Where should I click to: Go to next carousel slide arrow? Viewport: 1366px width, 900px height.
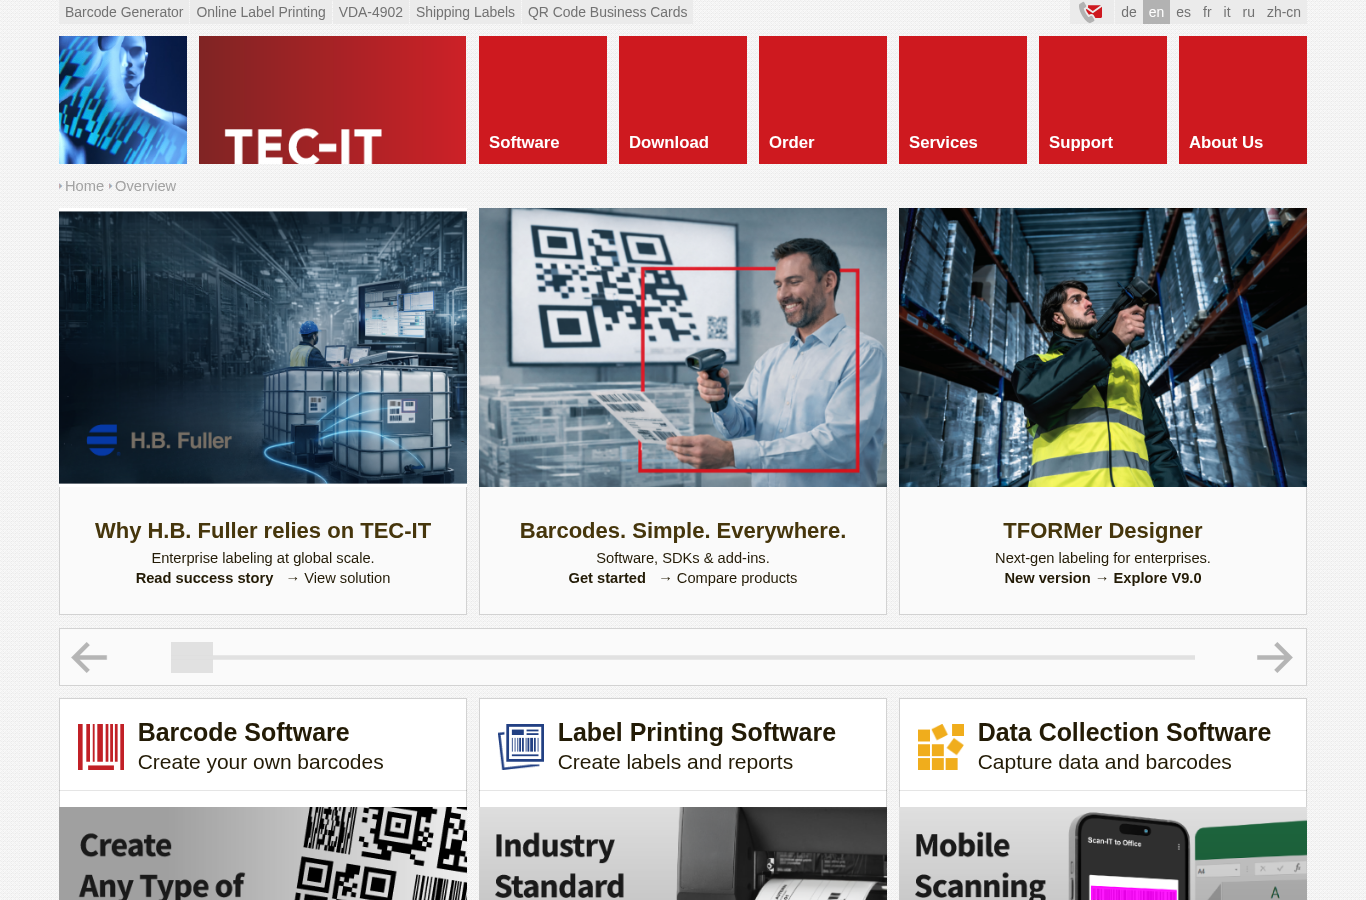pos(1275,657)
